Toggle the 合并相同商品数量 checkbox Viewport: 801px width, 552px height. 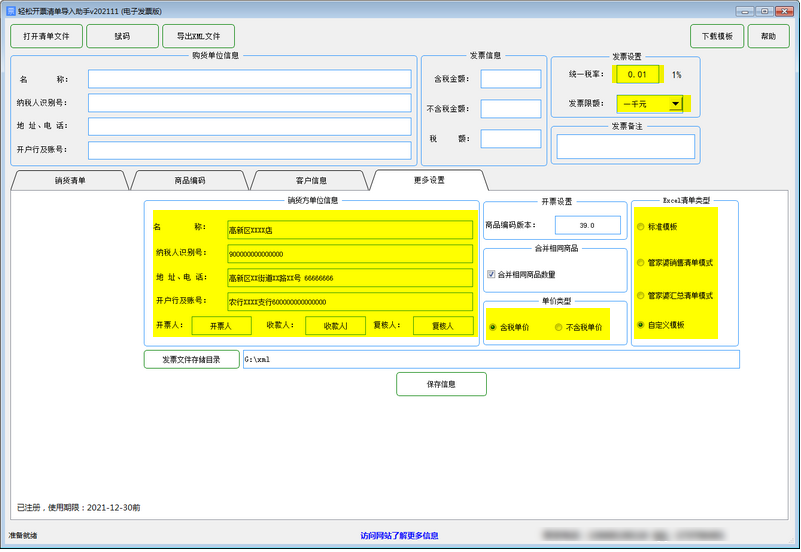[491, 274]
